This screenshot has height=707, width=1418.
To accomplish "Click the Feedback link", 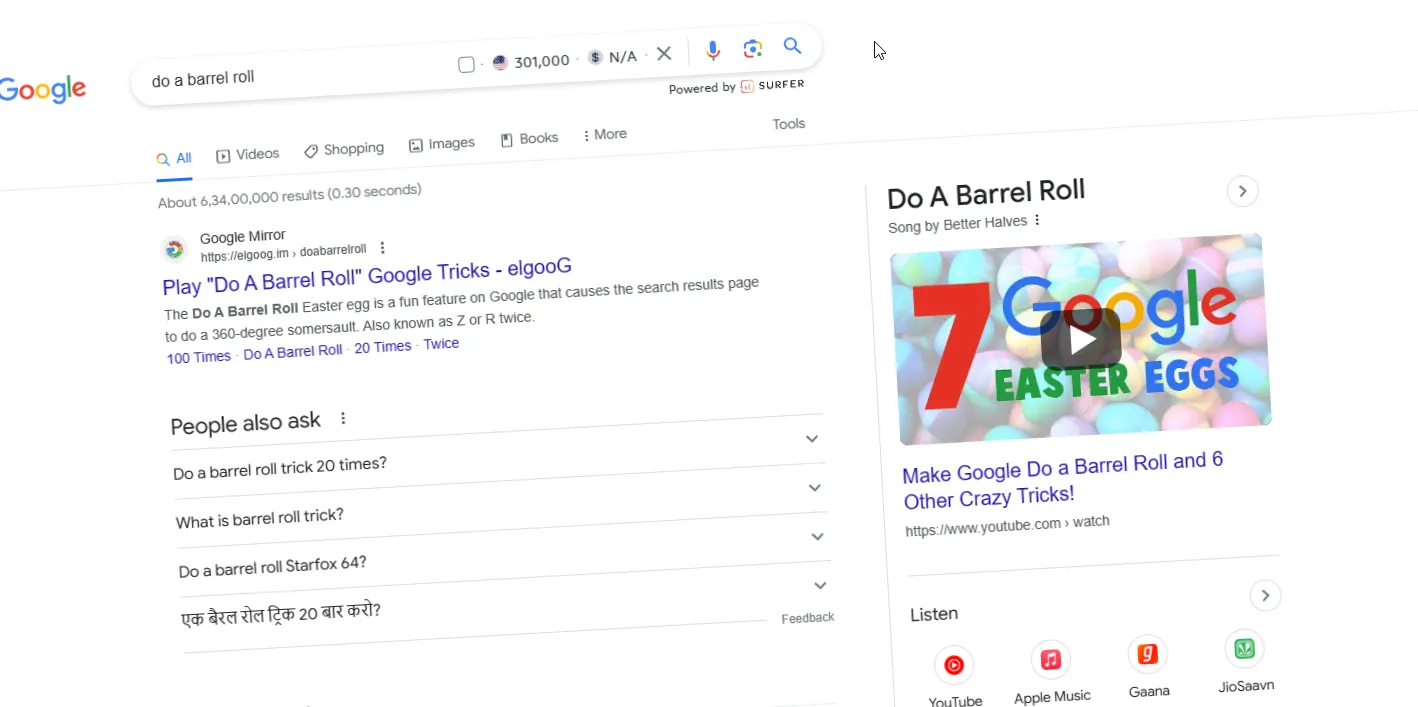I will [x=808, y=618].
